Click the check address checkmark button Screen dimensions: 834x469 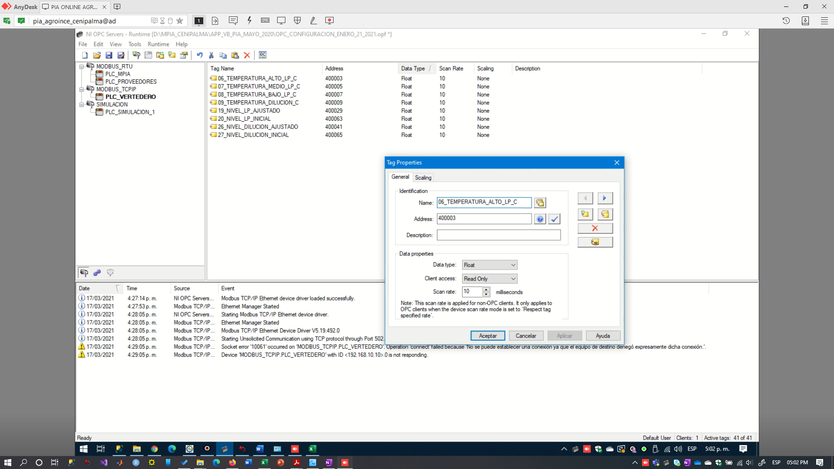[x=554, y=219]
